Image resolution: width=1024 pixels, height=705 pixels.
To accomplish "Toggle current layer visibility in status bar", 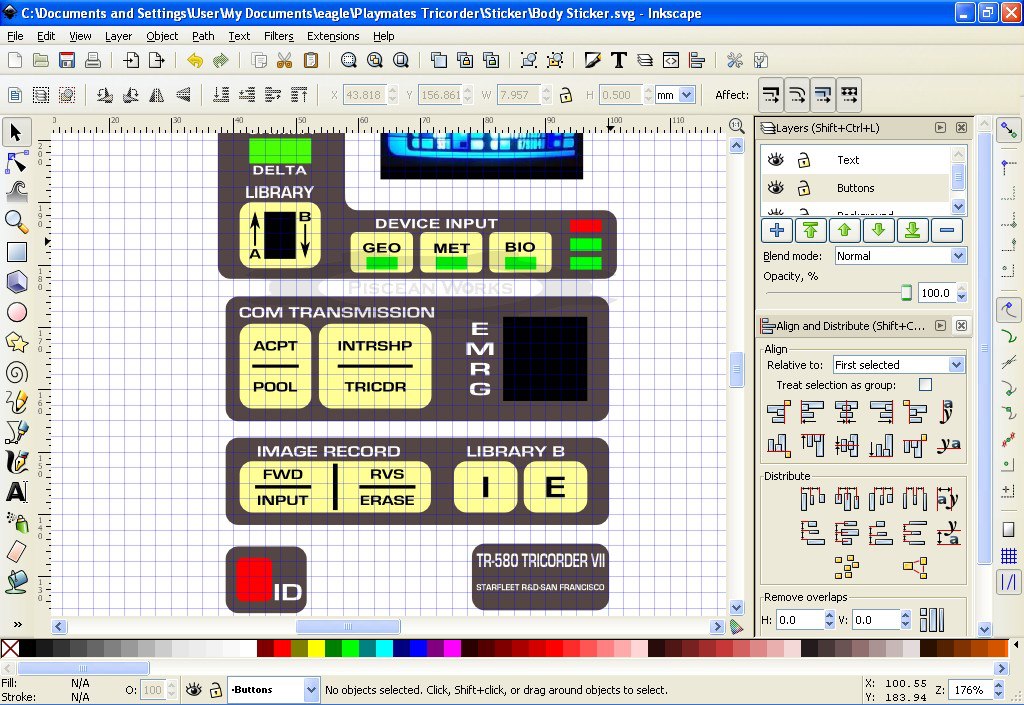I will pyautogui.click(x=193, y=689).
